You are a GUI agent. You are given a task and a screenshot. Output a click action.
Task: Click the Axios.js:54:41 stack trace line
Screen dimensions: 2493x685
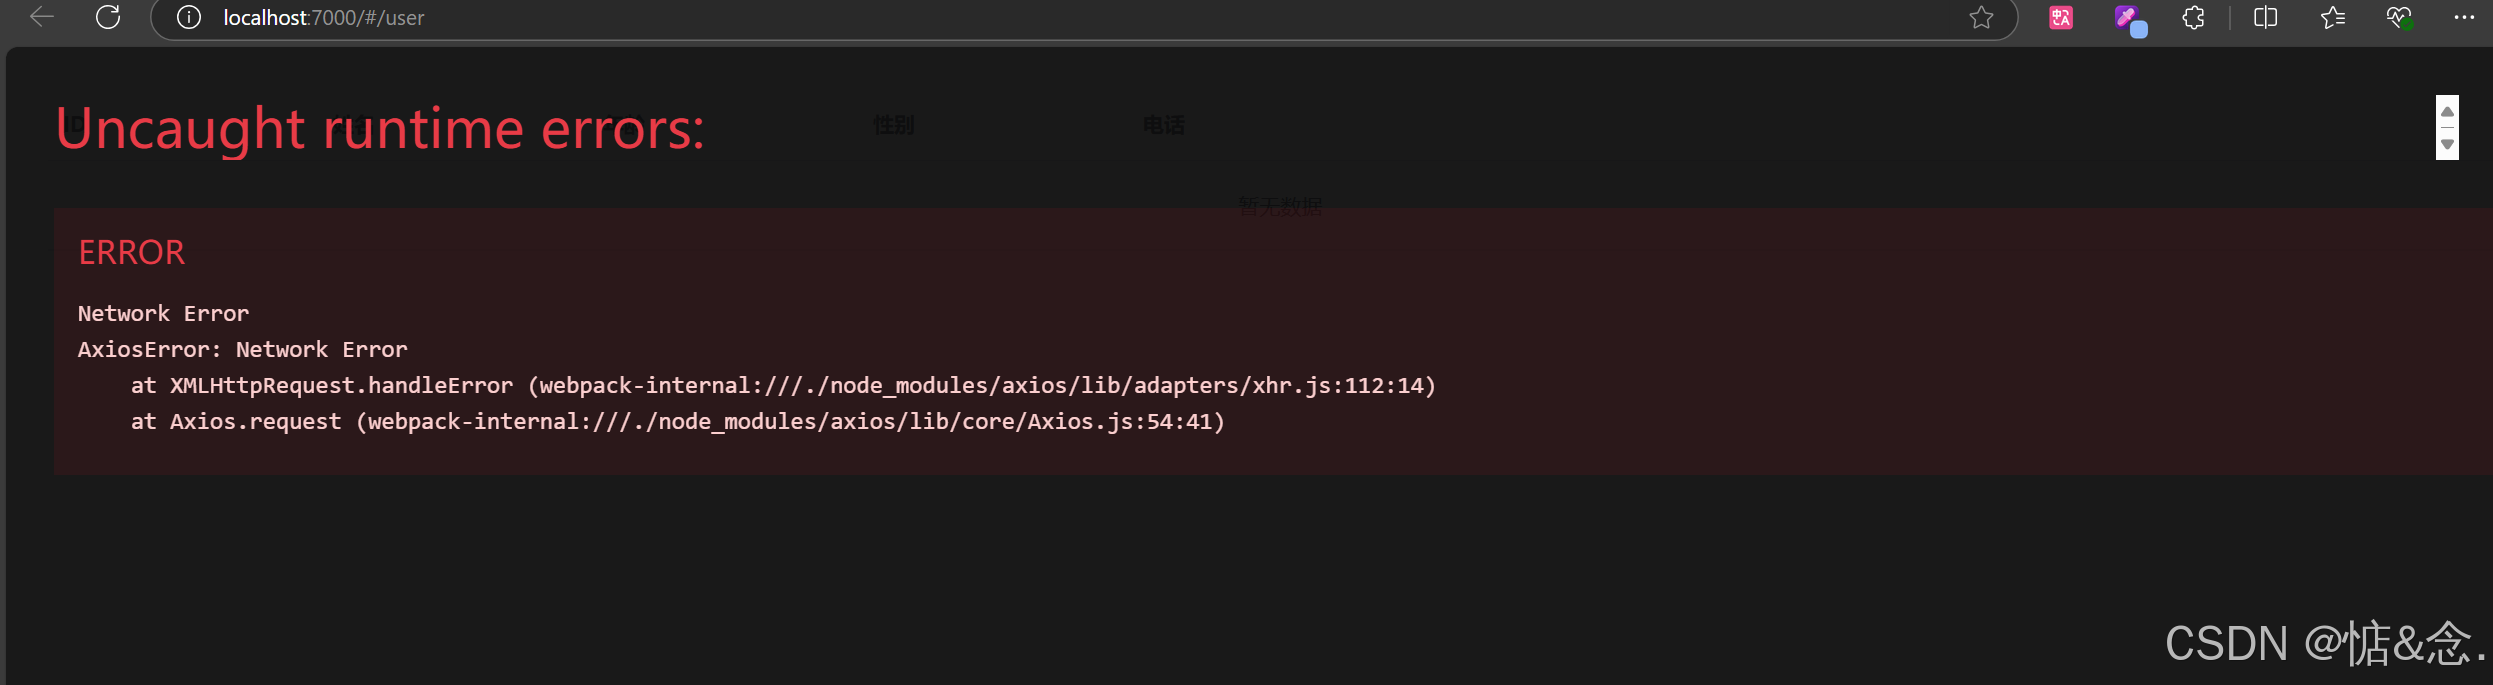678,422
